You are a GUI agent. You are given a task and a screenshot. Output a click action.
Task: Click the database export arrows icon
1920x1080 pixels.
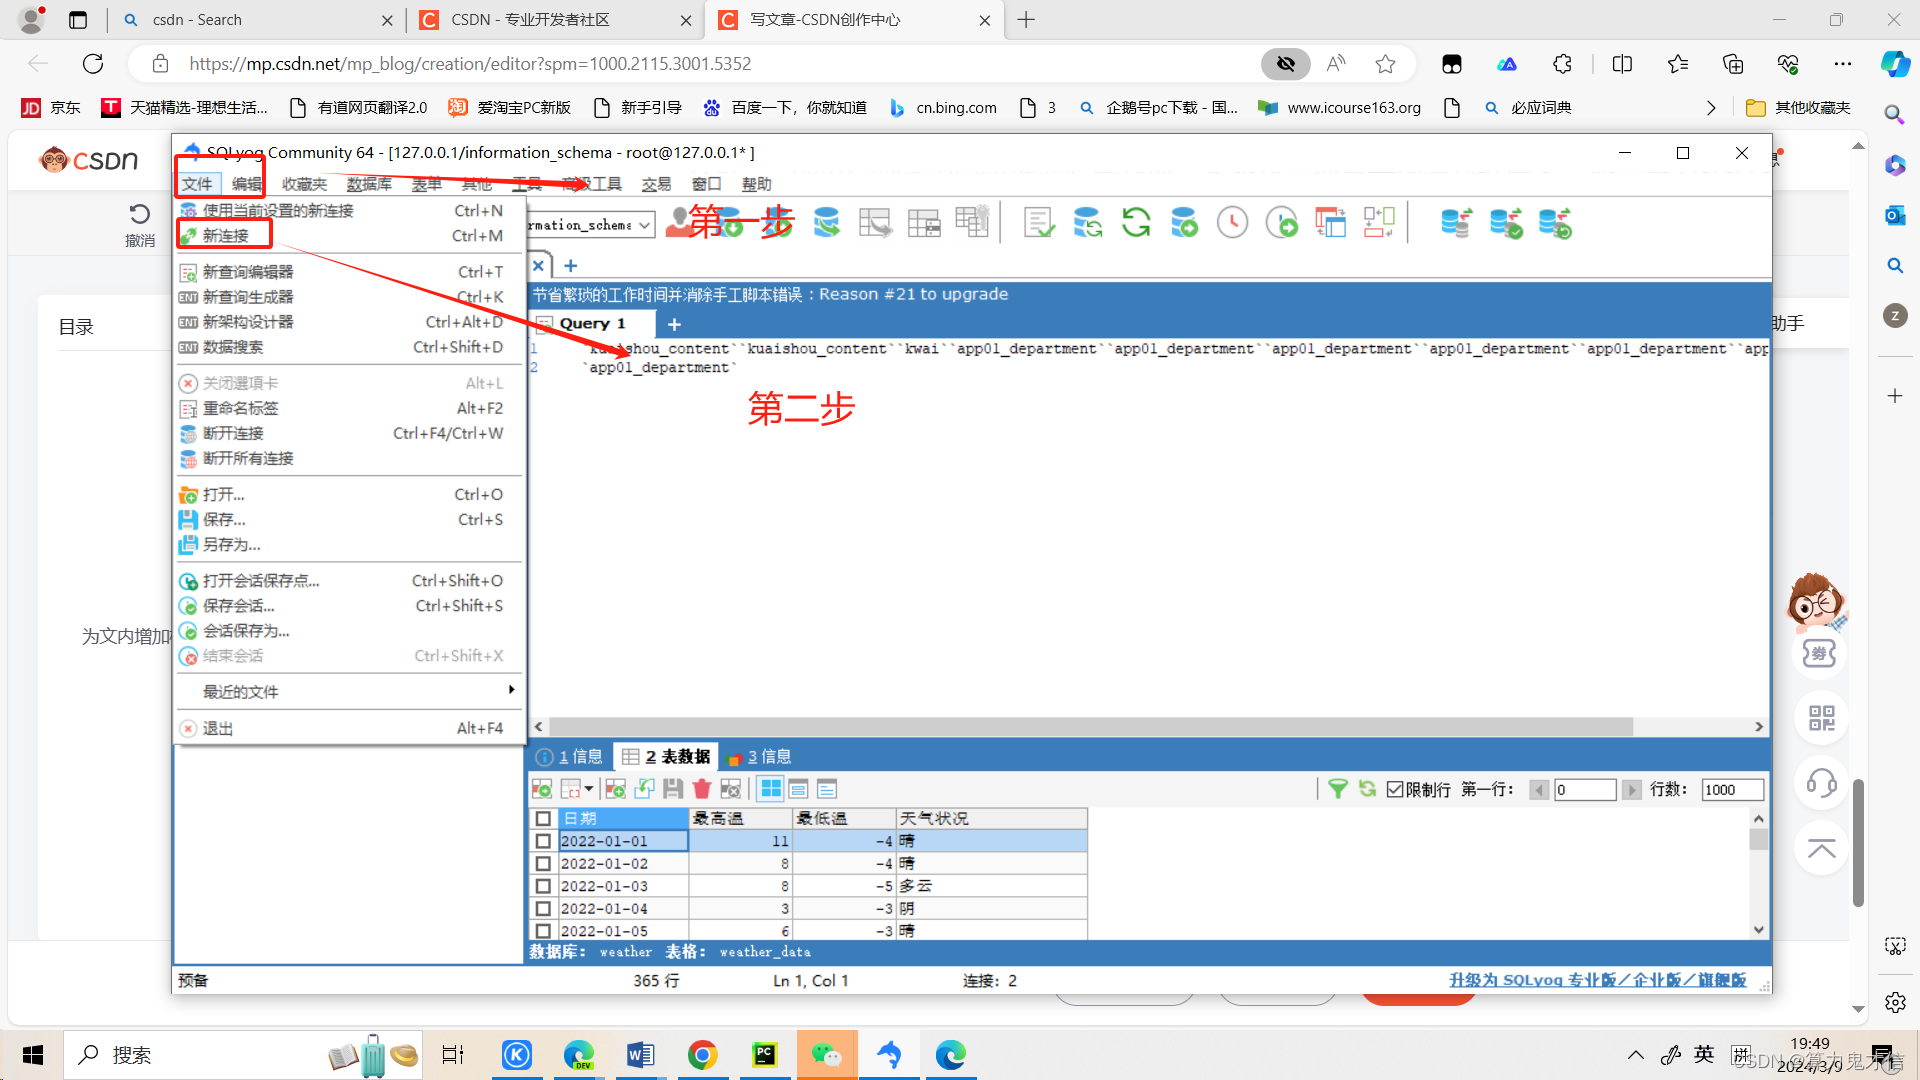(1456, 222)
